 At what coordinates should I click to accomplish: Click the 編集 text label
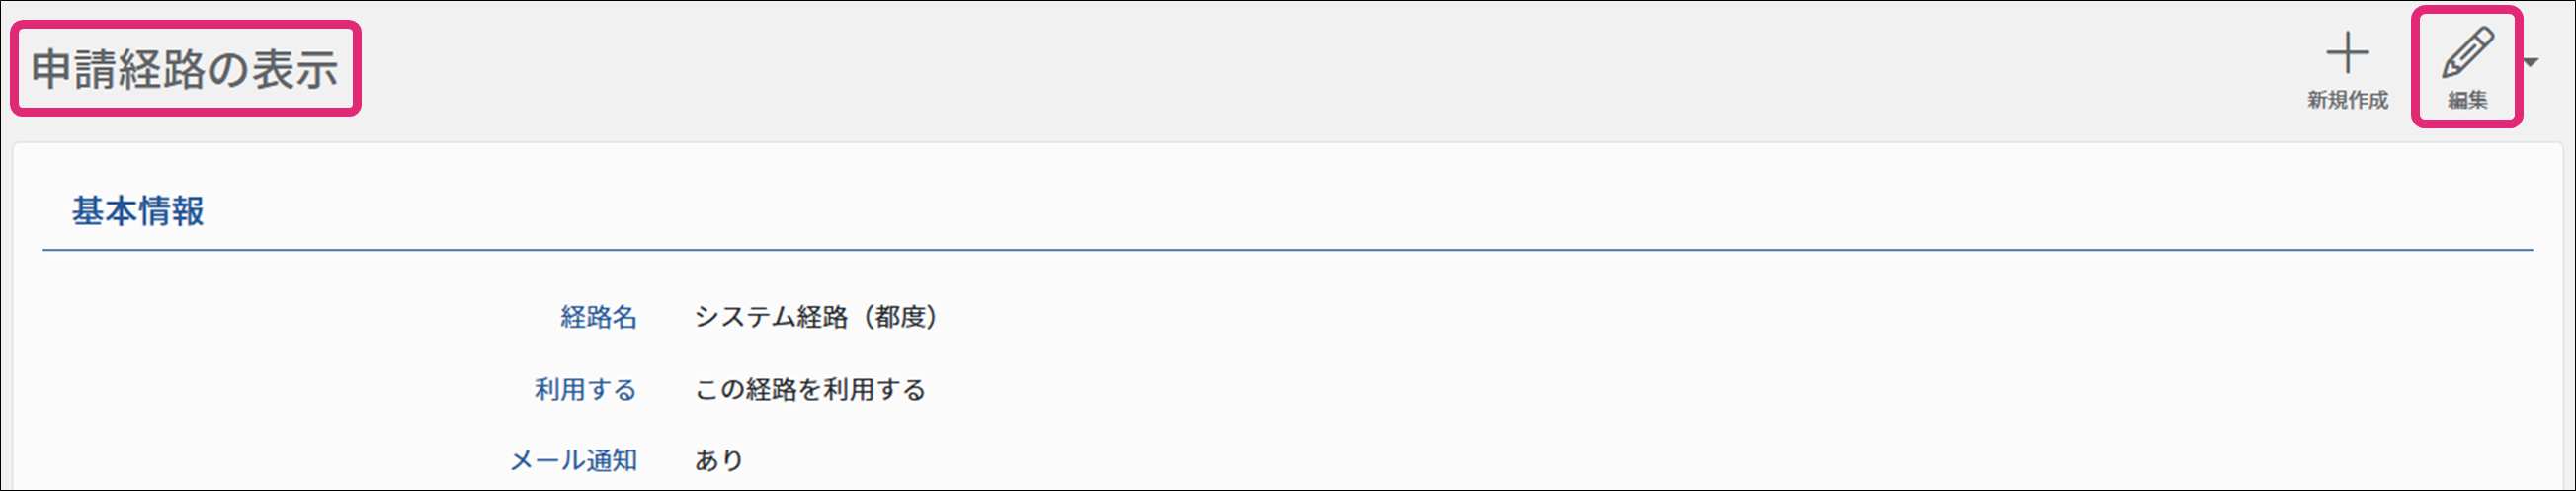tap(2467, 100)
